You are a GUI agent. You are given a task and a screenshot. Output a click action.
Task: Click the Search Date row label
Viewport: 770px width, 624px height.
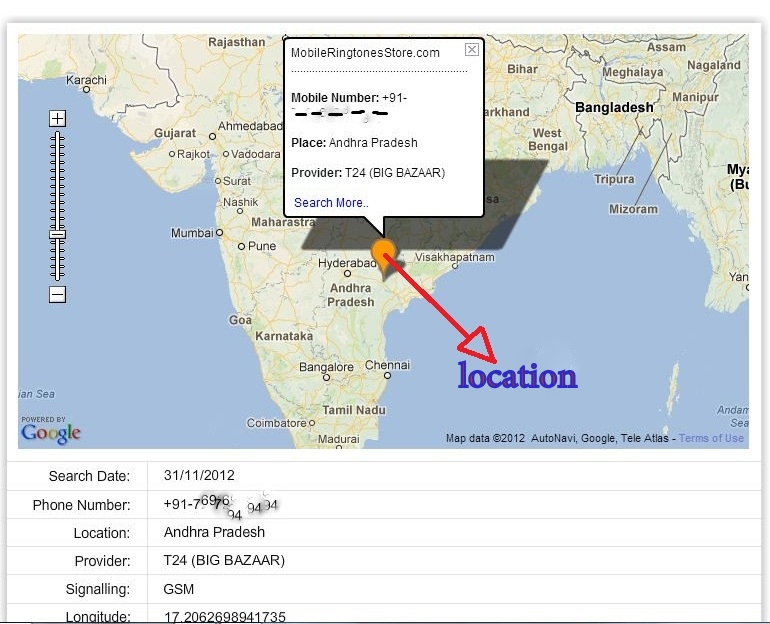pyautogui.click(x=89, y=476)
